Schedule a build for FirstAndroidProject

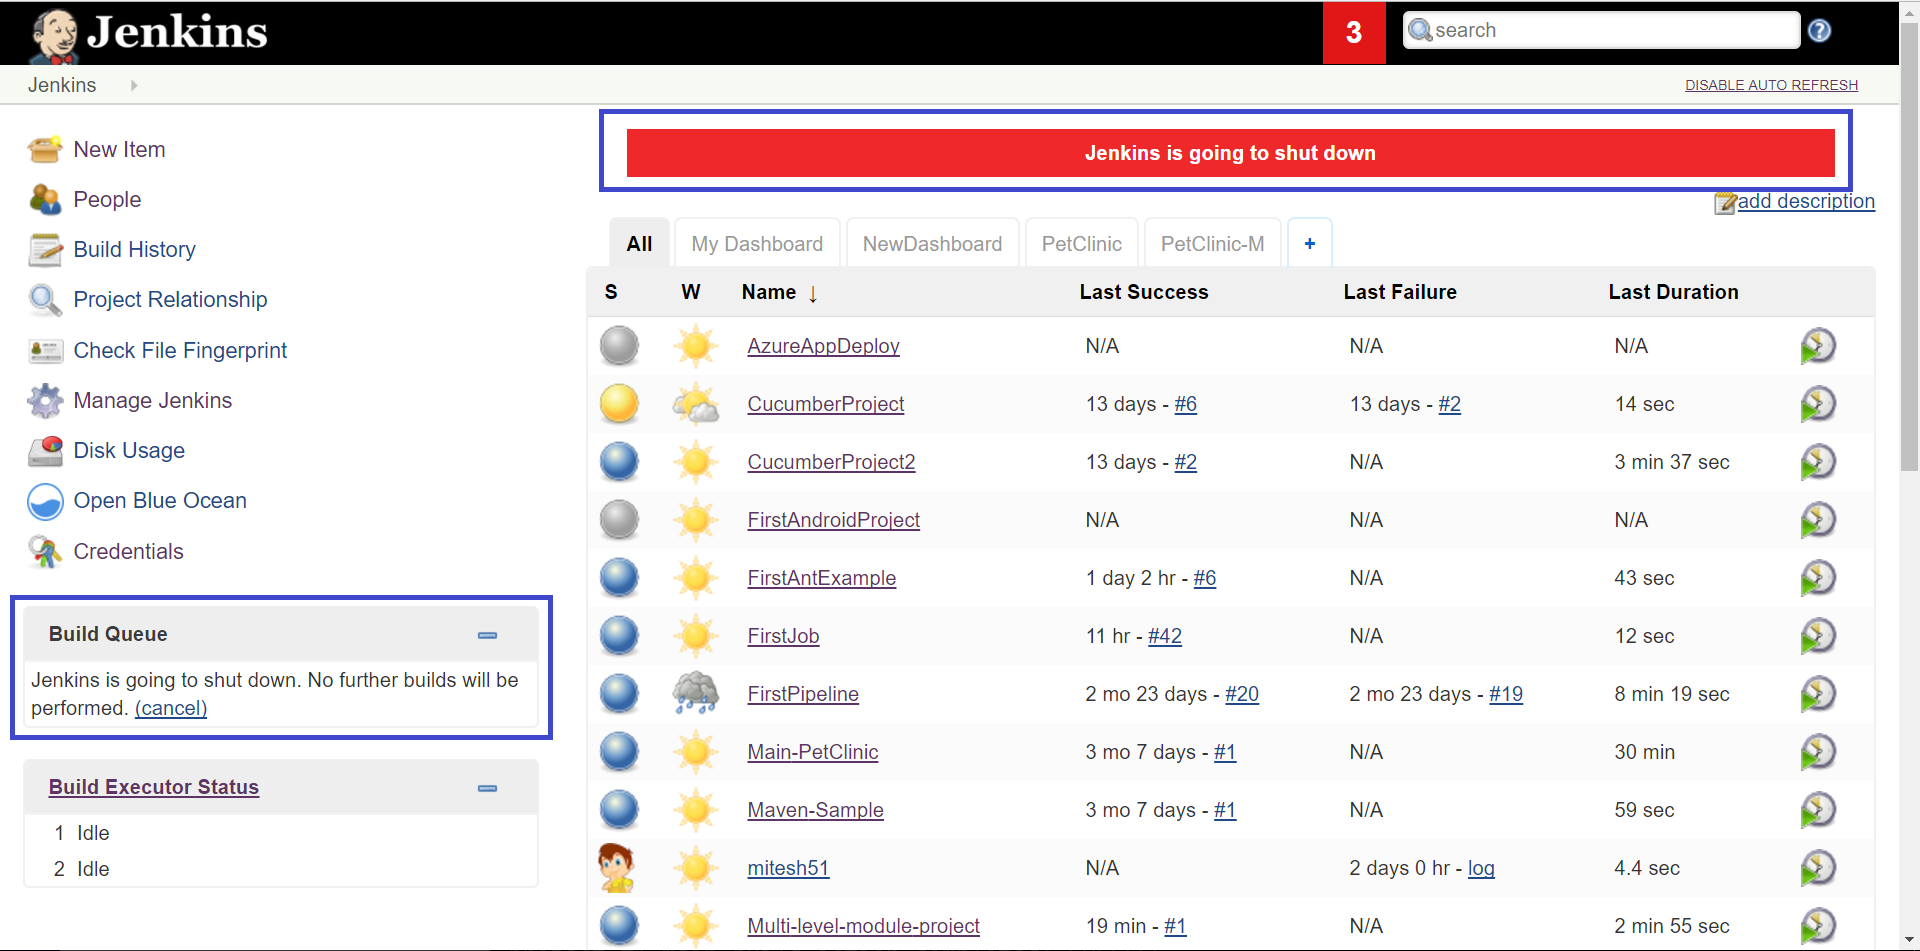click(x=1818, y=520)
